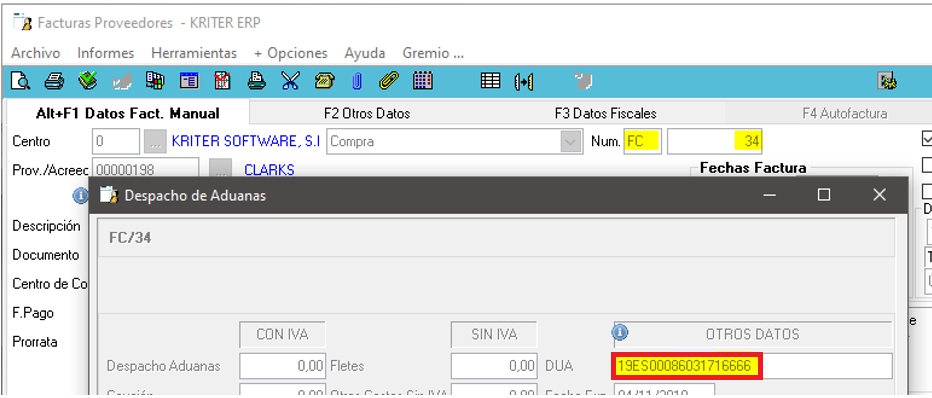
Task: Click the scissors cut icon
Action: (289, 81)
